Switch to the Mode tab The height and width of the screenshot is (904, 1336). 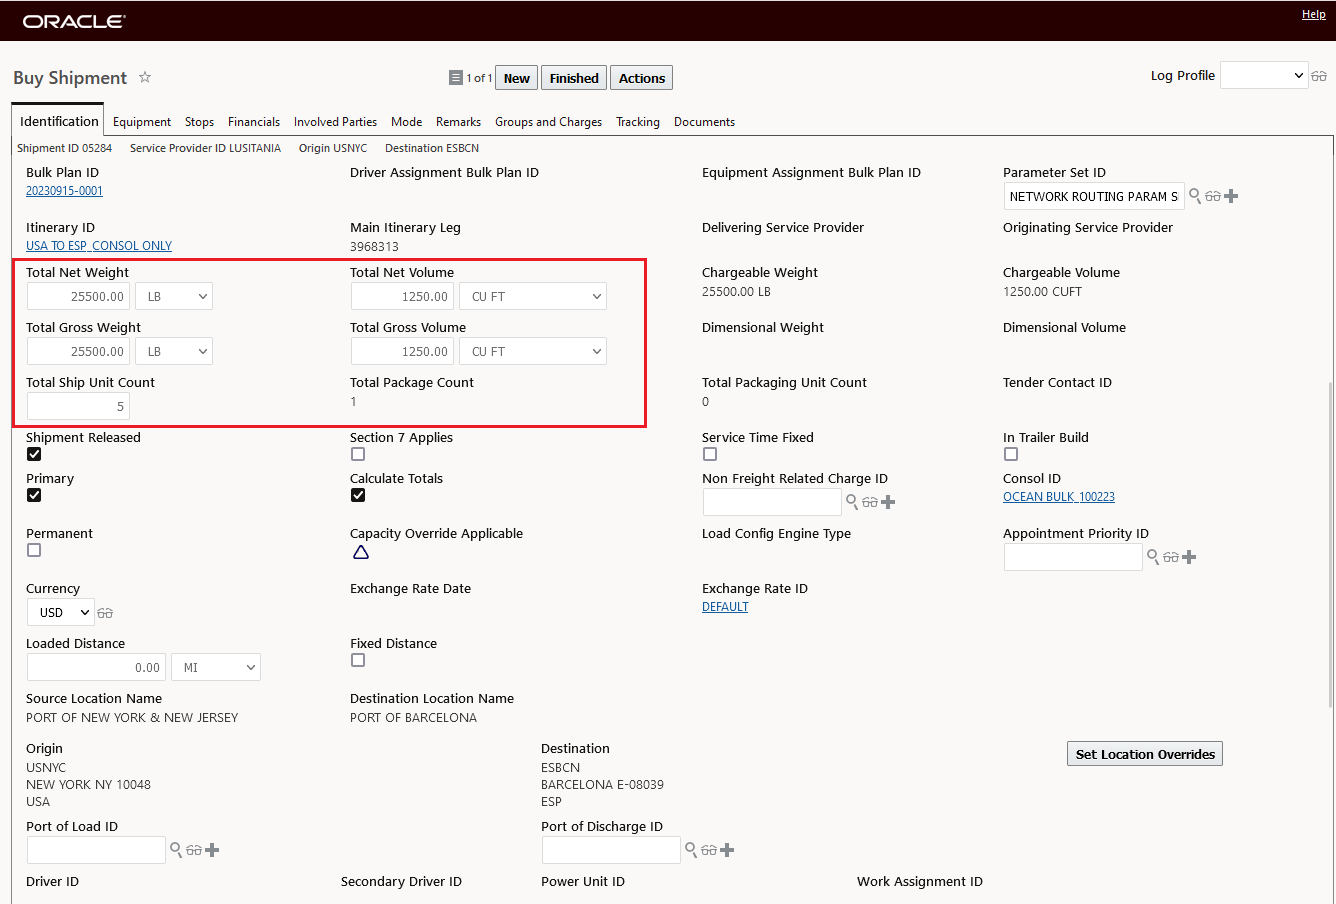(406, 122)
